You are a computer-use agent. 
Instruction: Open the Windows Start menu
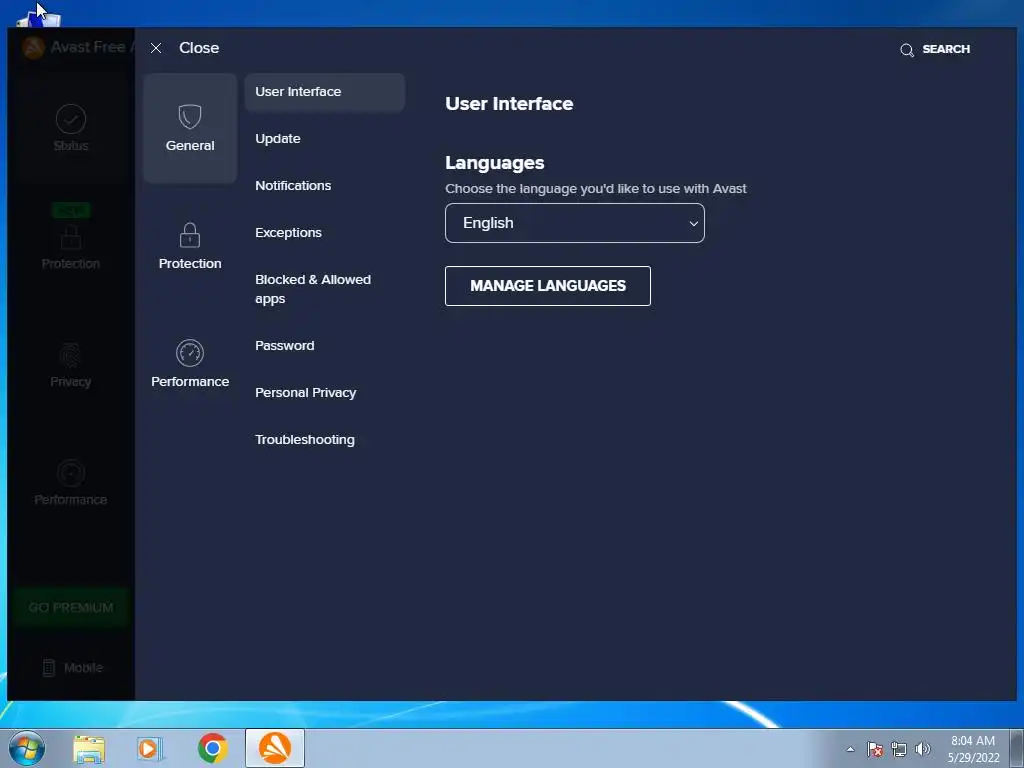[x=27, y=748]
